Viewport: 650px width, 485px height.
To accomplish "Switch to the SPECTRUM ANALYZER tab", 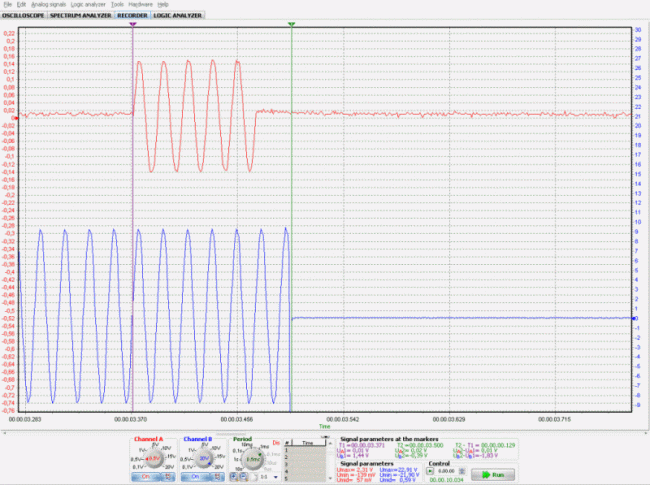I will [80, 16].
